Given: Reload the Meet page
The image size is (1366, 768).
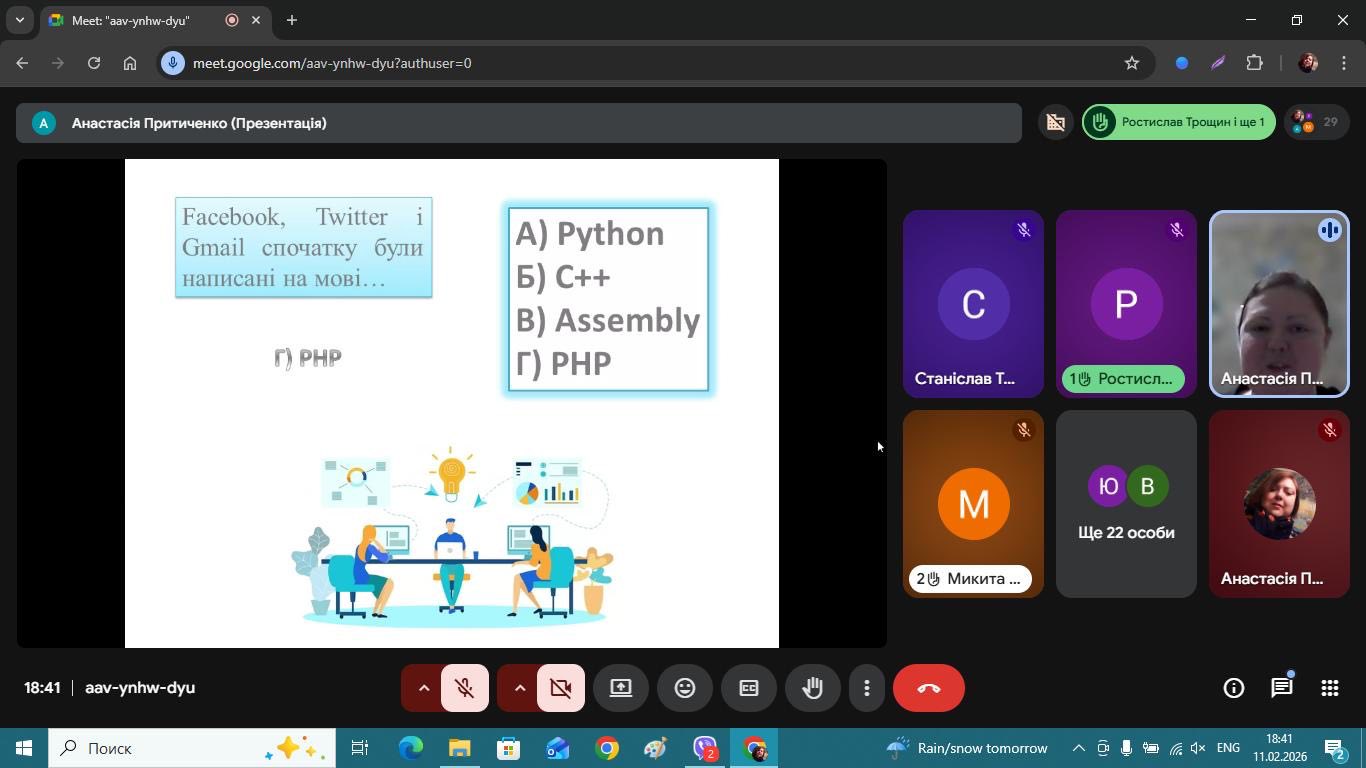Looking at the screenshot, I should pyautogui.click(x=94, y=63).
